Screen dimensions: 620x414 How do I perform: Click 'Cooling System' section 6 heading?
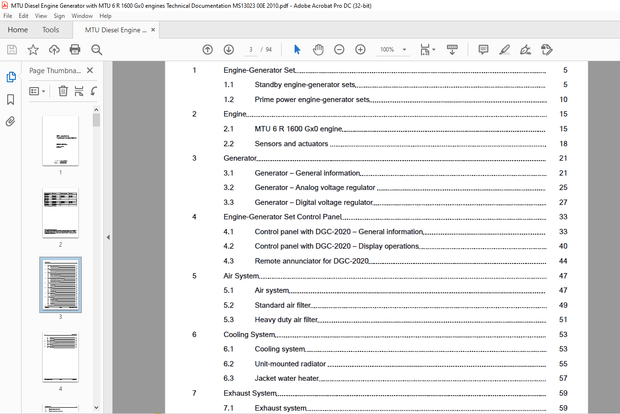249,335
